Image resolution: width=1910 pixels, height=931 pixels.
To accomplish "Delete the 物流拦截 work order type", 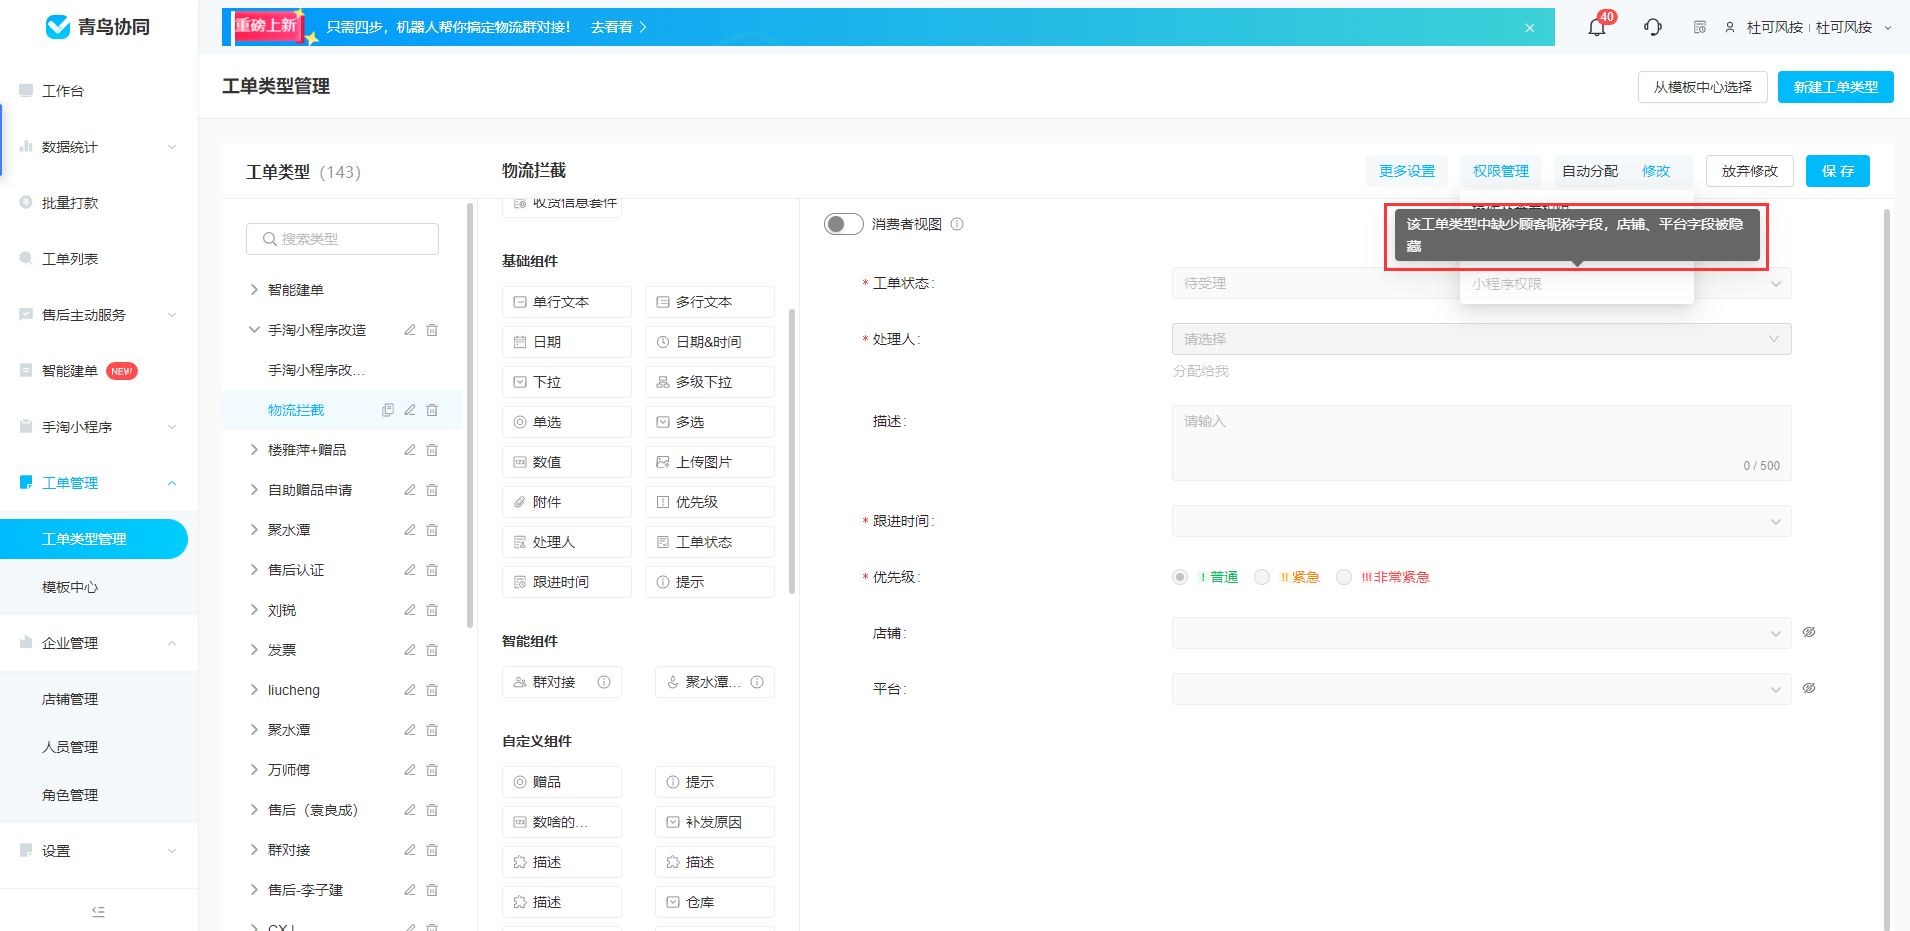I will 432,410.
